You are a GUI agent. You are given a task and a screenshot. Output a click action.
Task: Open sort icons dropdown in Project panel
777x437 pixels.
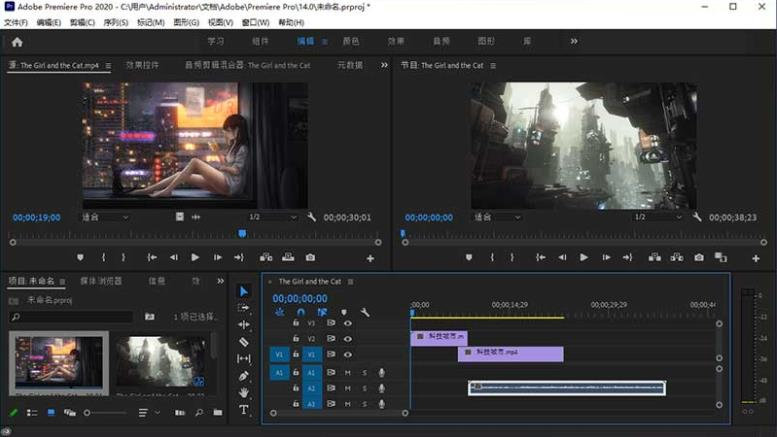[149, 412]
